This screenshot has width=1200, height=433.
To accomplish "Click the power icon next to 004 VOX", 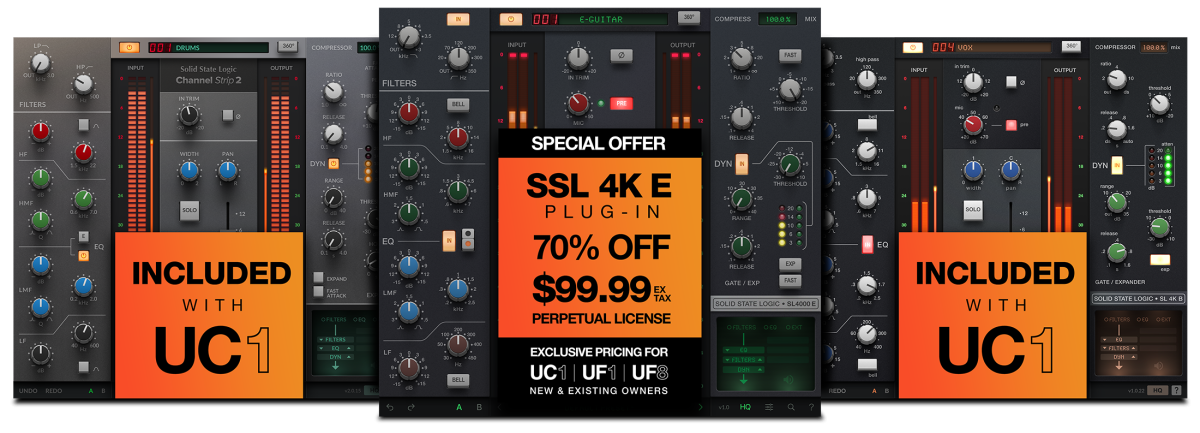I will pyautogui.click(x=913, y=47).
